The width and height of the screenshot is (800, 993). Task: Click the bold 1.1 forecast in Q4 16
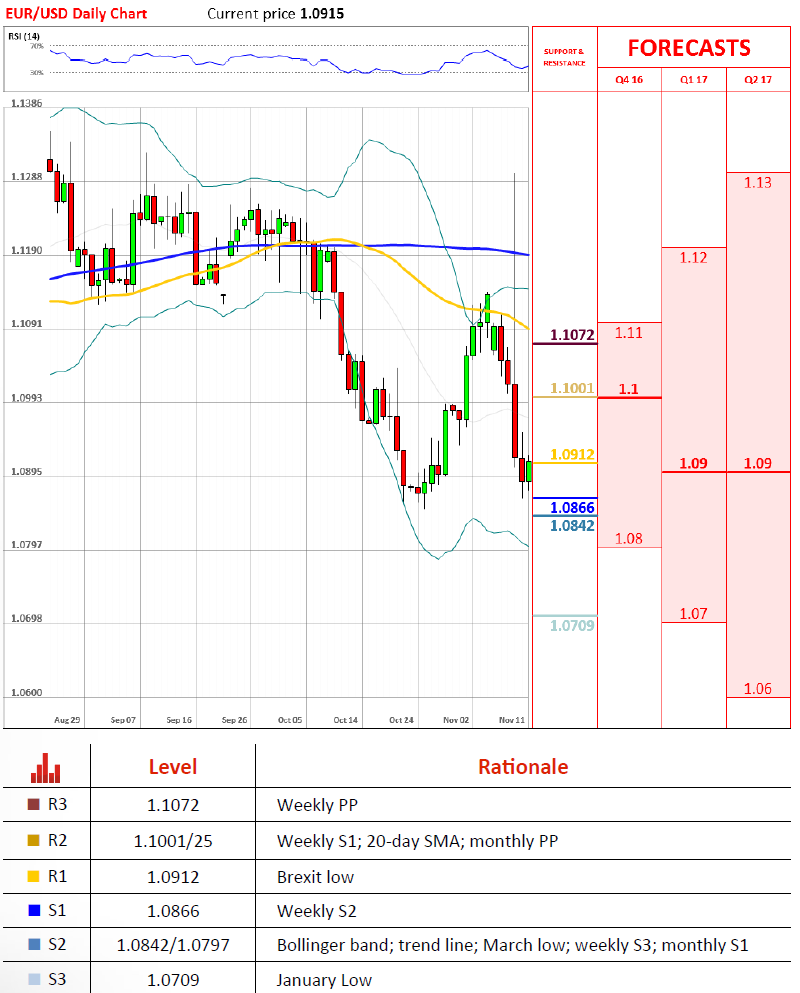628,389
